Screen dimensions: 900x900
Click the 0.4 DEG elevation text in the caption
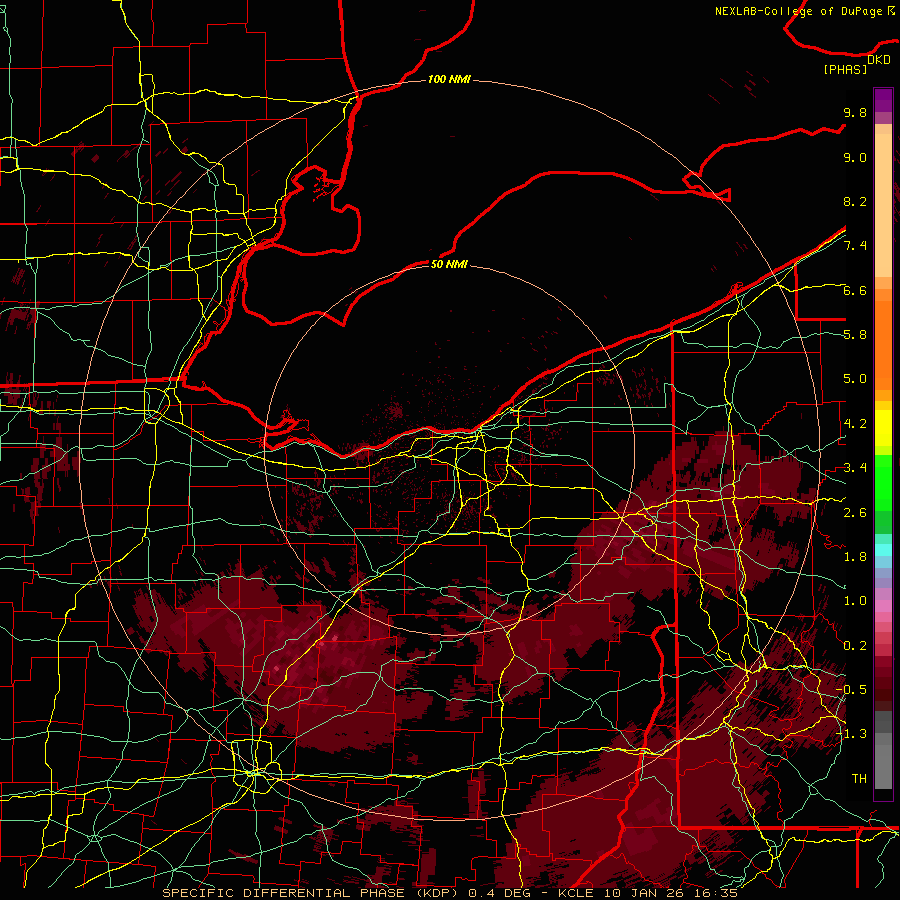click(499, 893)
